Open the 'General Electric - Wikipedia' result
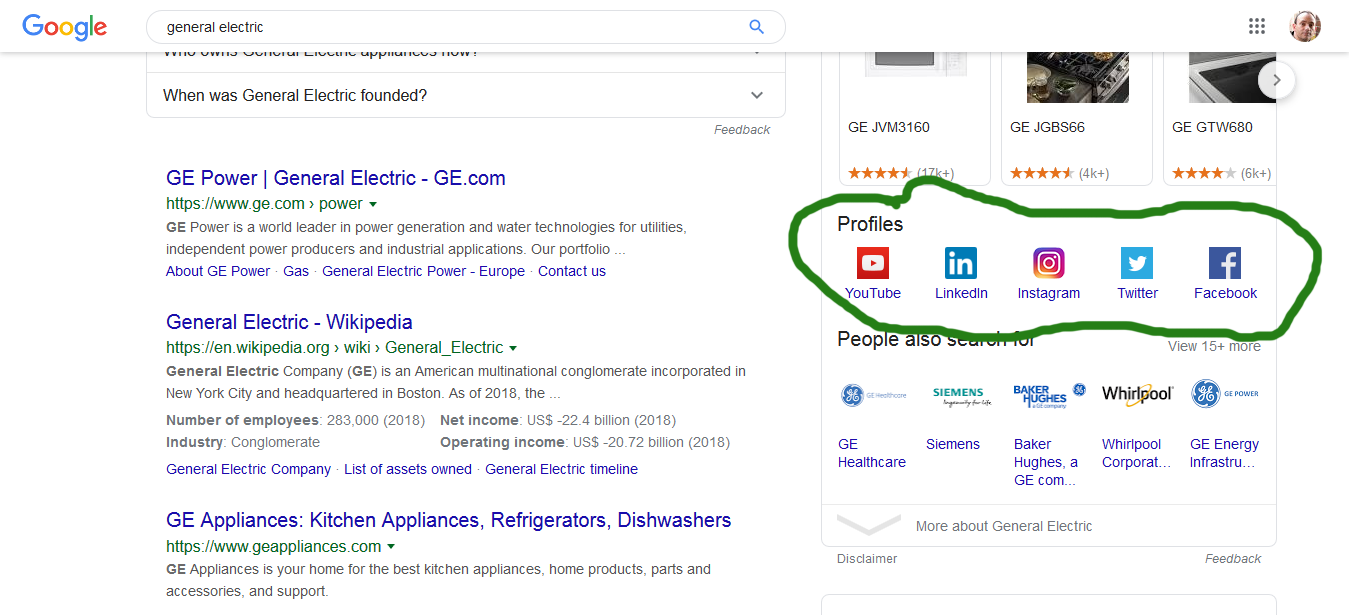The width and height of the screenshot is (1349, 615). coord(289,322)
